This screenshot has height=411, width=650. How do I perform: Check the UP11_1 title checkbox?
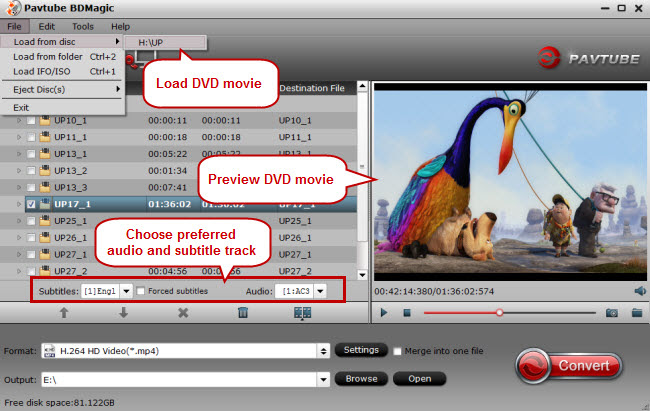31,137
